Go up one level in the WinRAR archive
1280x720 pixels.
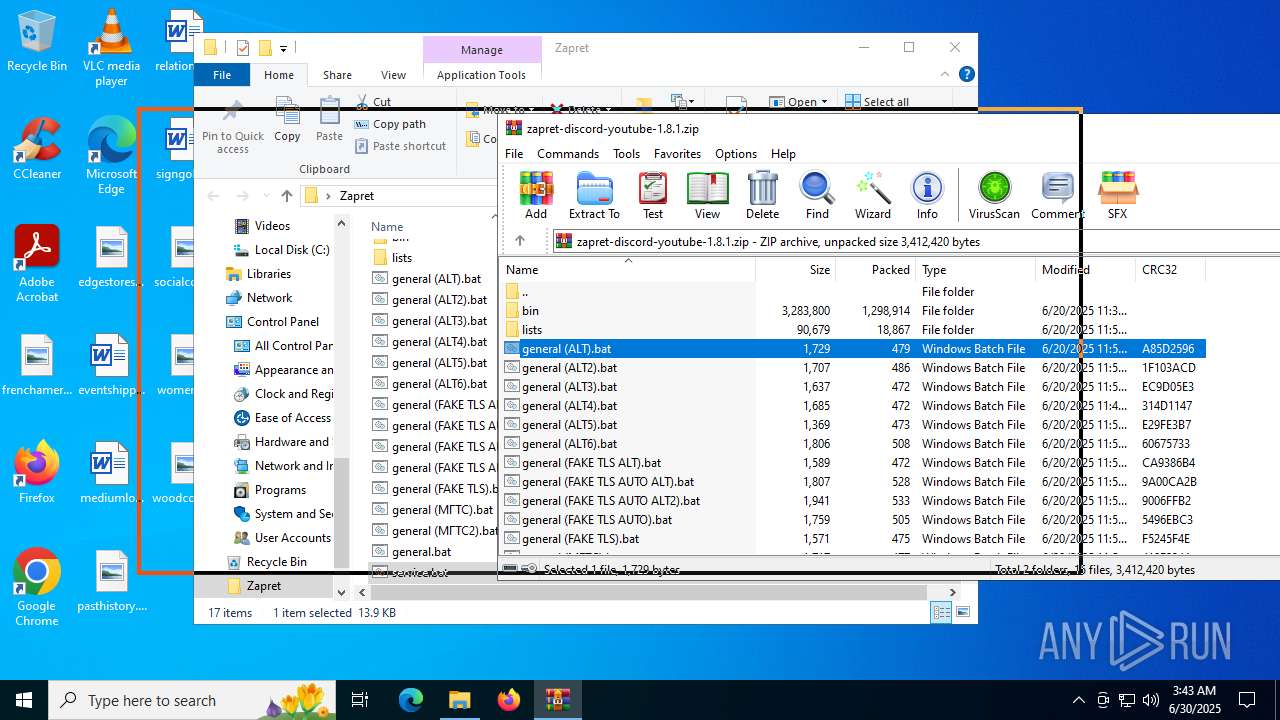coord(520,241)
